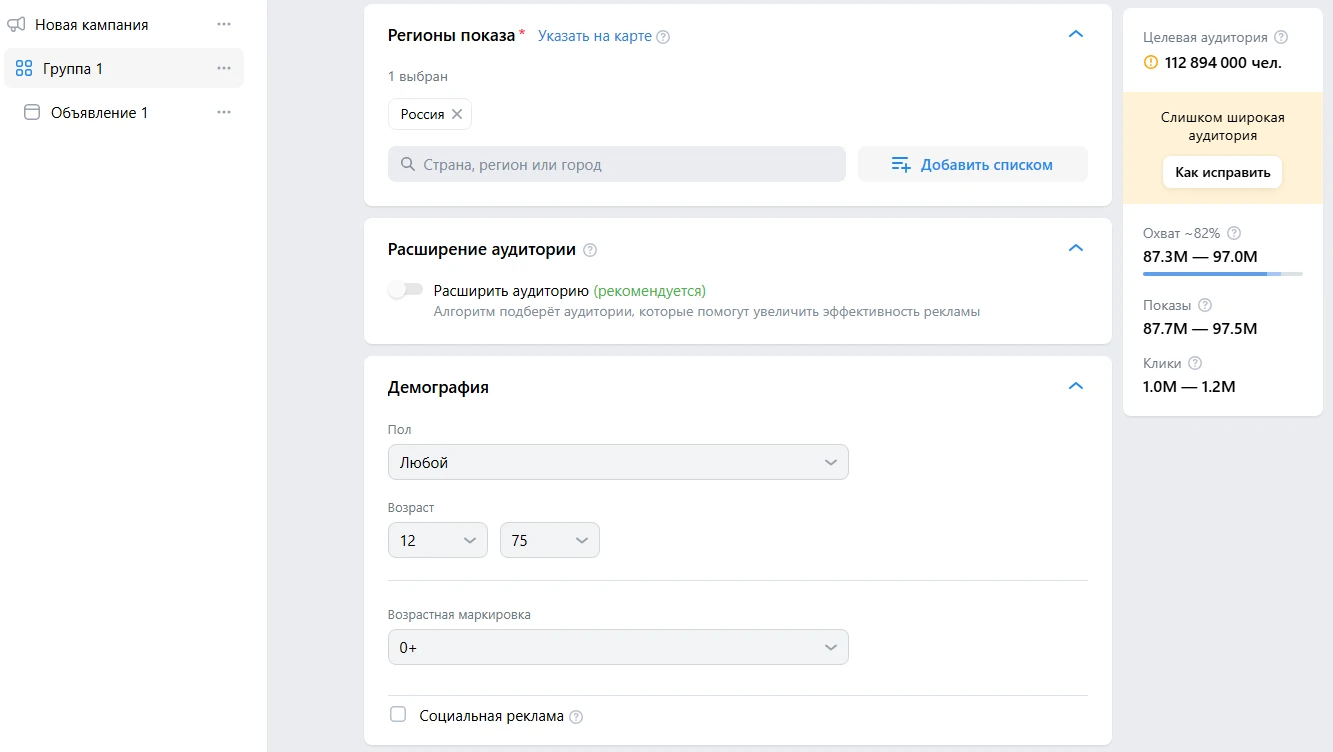Open the Пол dropdown showing Любой
The width and height of the screenshot is (1333, 752).
coord(617,463)
